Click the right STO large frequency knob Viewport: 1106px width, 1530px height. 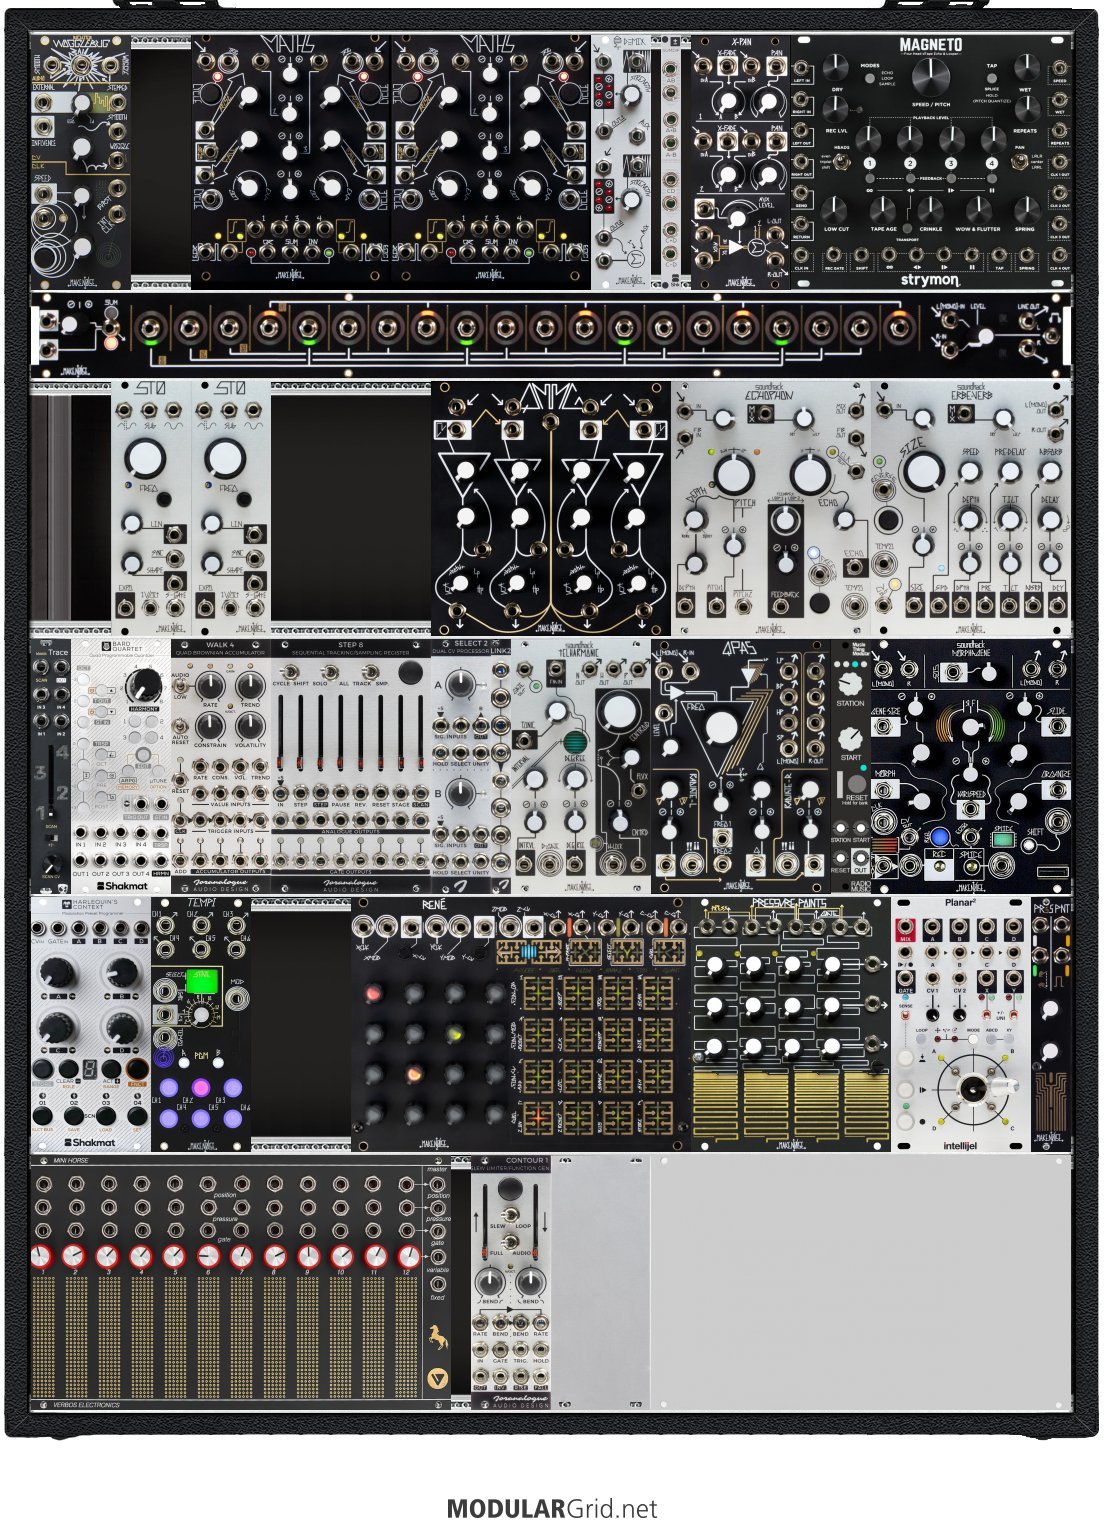226,458
